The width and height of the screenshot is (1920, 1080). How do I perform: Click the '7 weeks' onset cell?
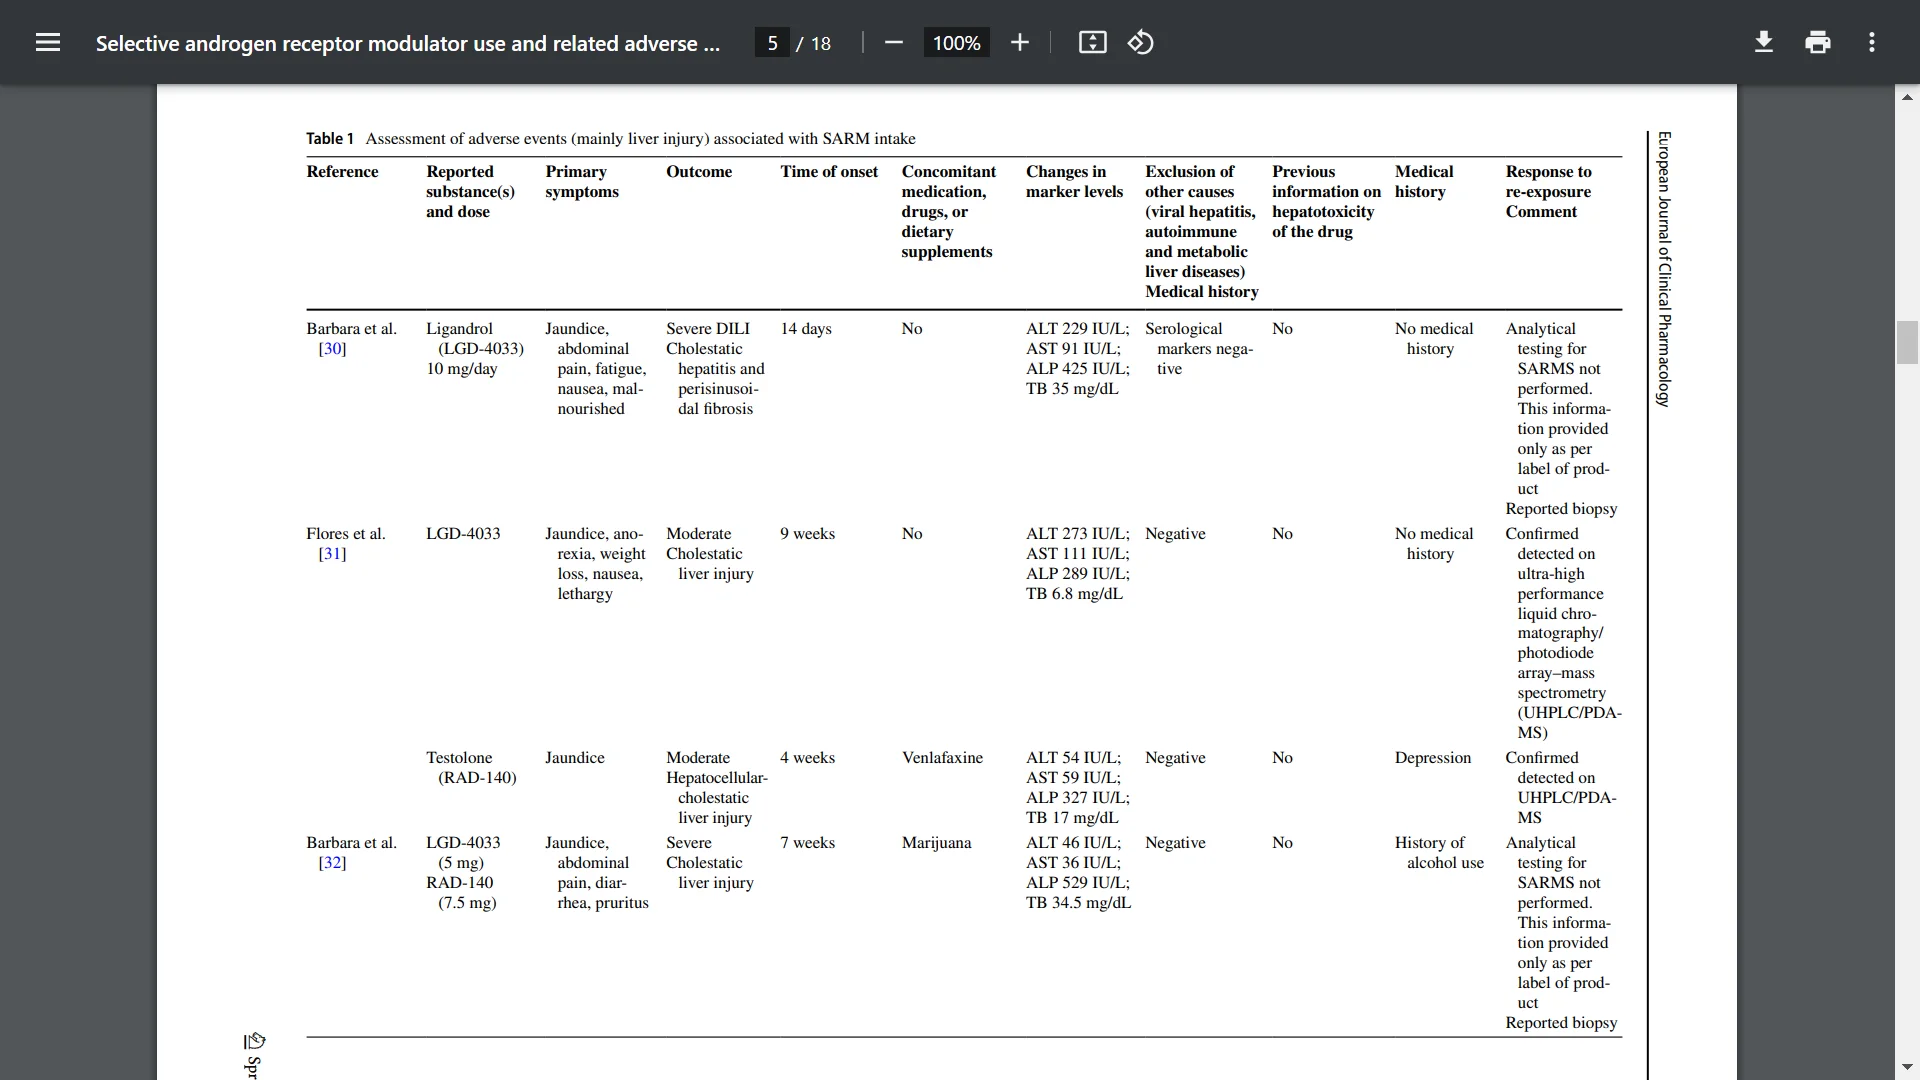807,843
